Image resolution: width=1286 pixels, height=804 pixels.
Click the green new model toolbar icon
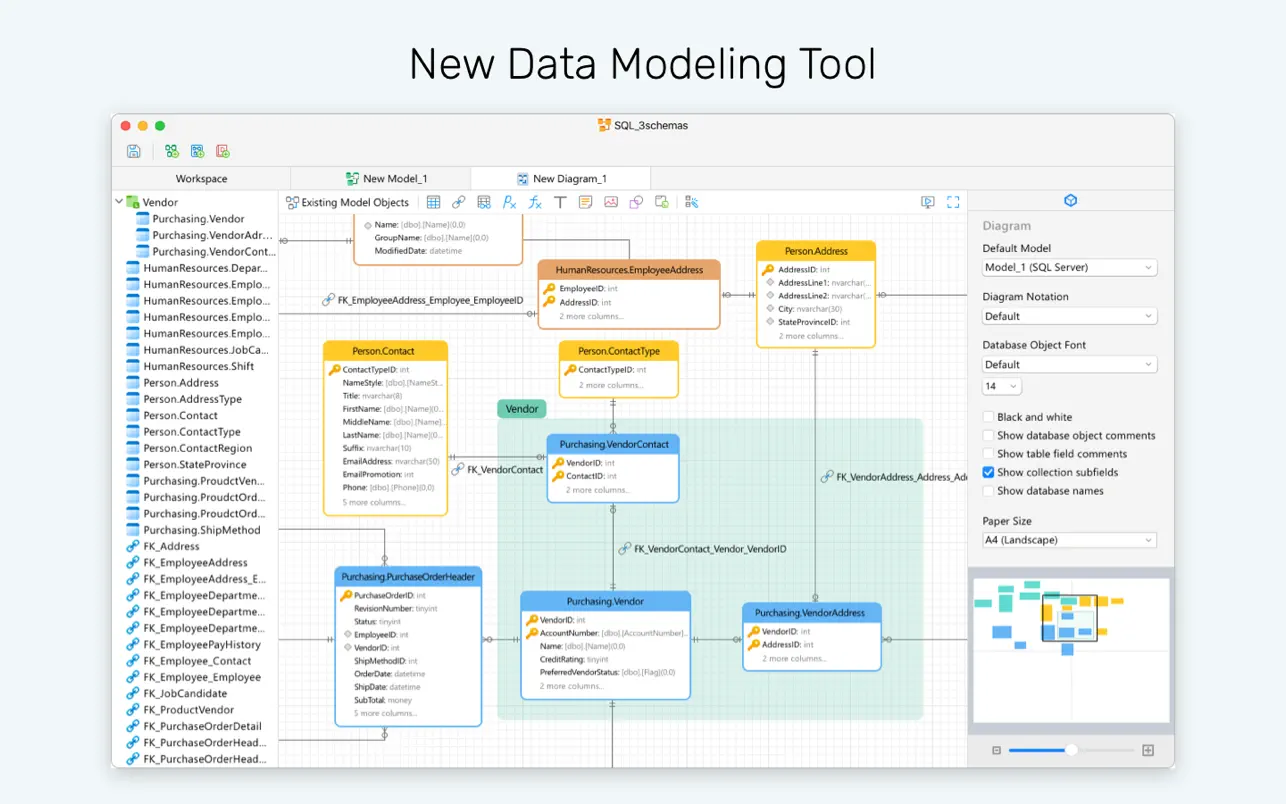(172, 151)
